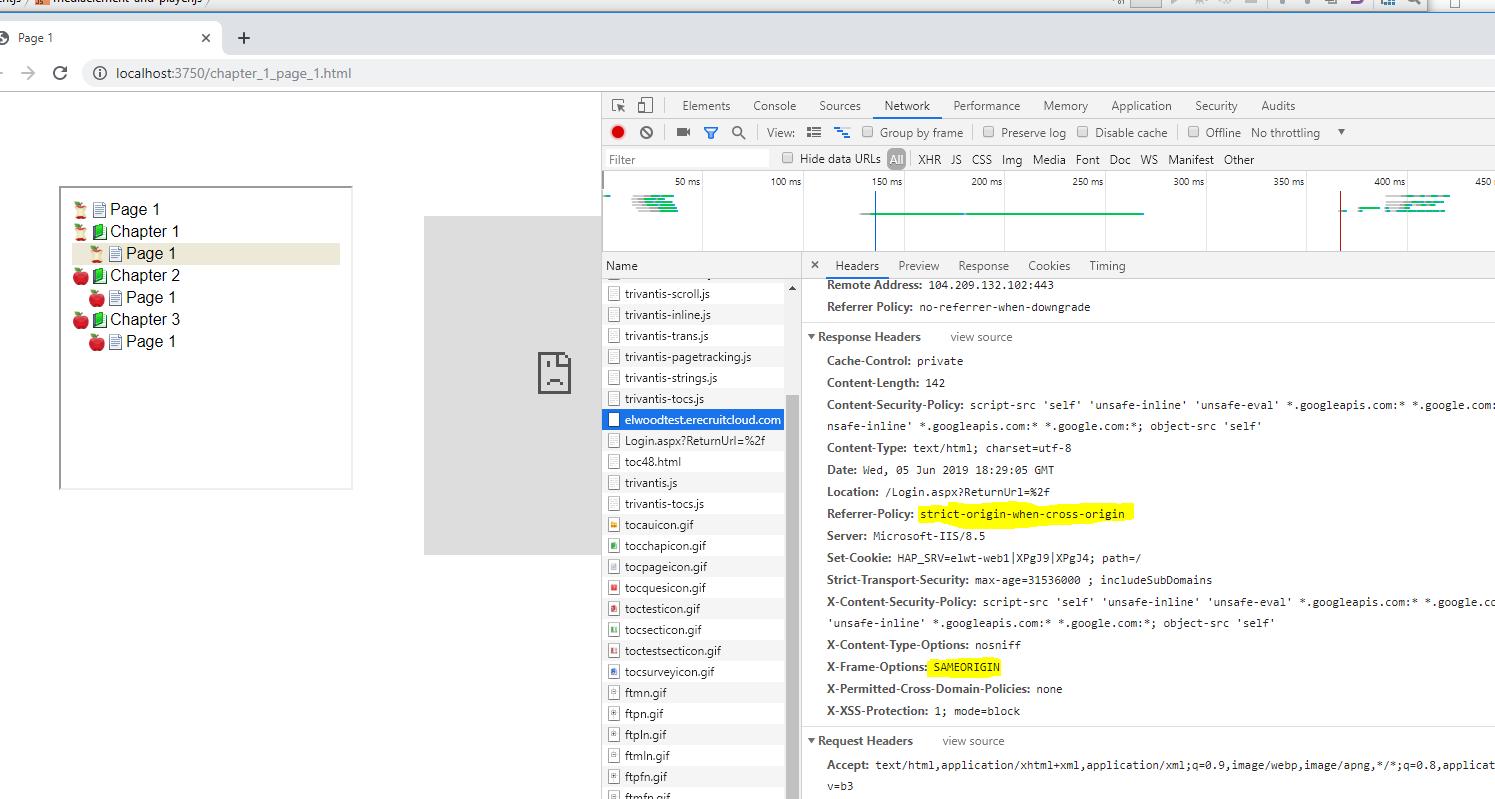Open Chapter 2 in the table of contents
This screenshot has width=1495, height=799.
pyautogui.click(x=145, y=276)
